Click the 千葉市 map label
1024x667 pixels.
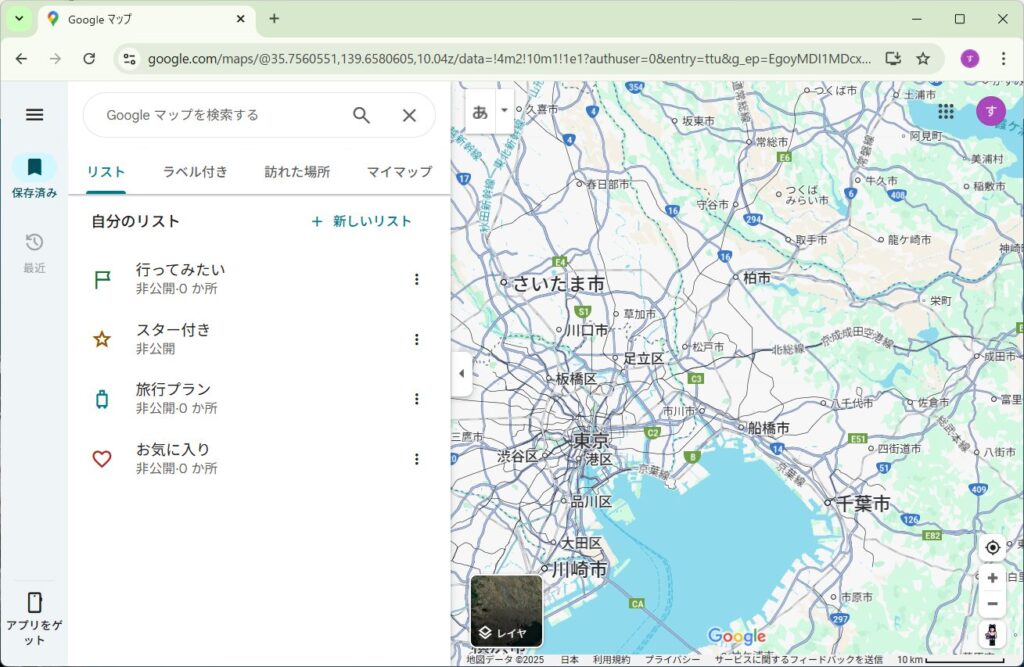pyautogui.click(x=863, y=503)
